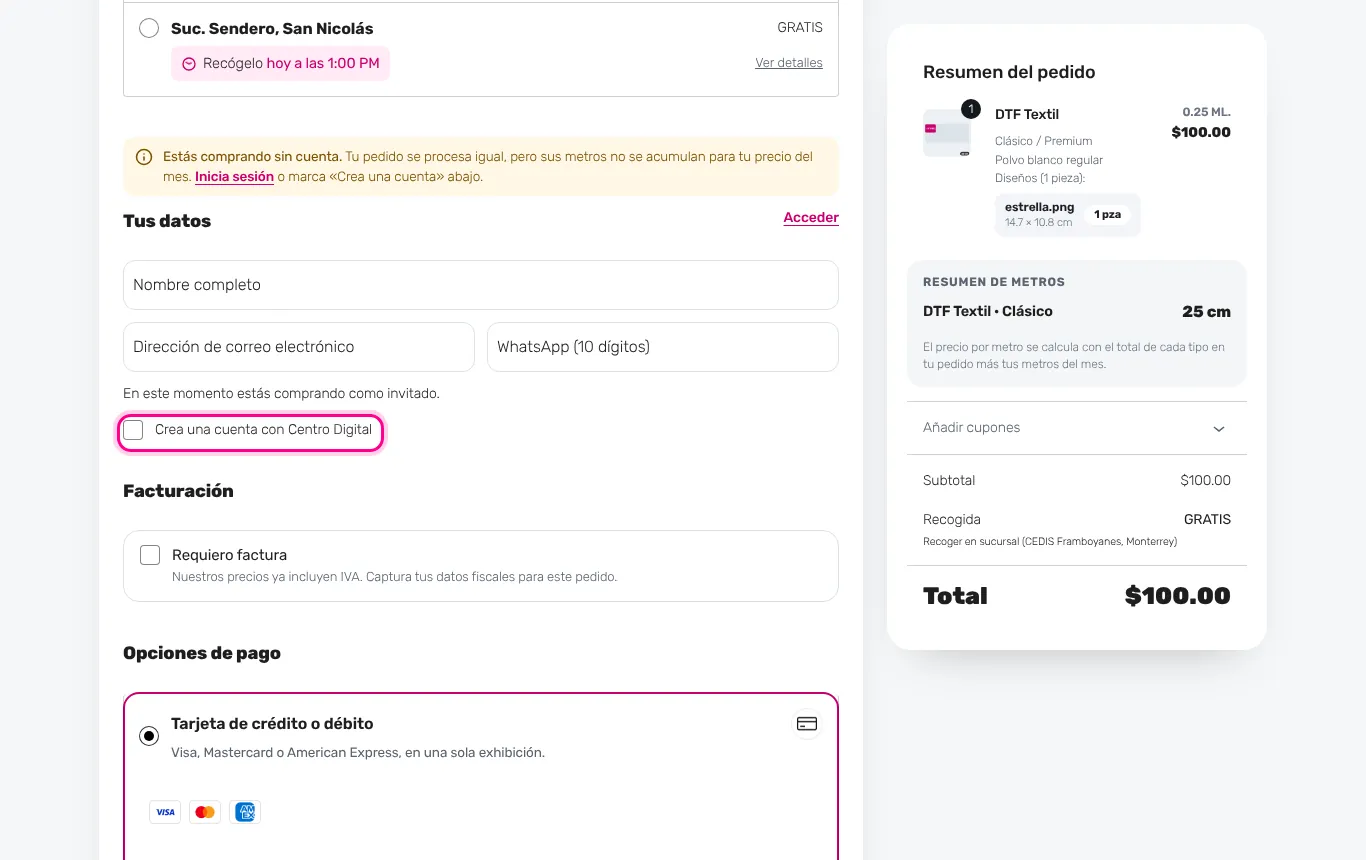
Task: Click the DTF Textil product thumbnail
Action: pos(946,133)
